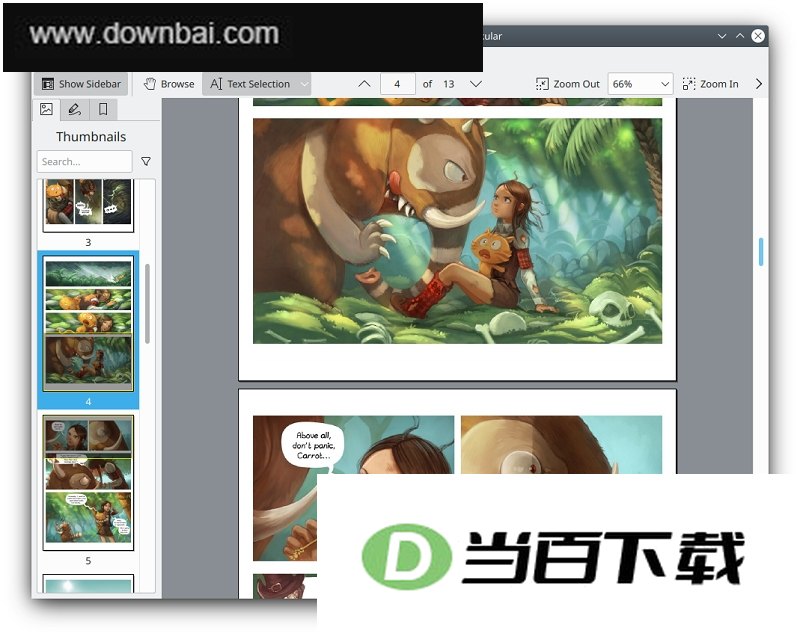
Task: Switch to the Bookmarks sidebar tab icon
Action: click(103, 109)
